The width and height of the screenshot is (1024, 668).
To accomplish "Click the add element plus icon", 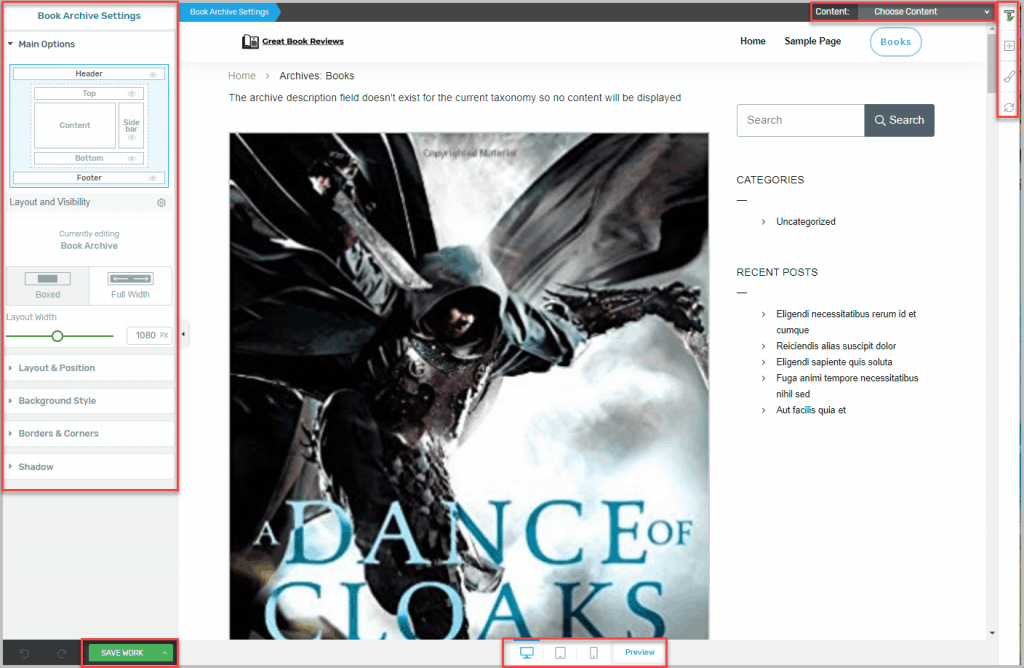I will (1010, 46).
